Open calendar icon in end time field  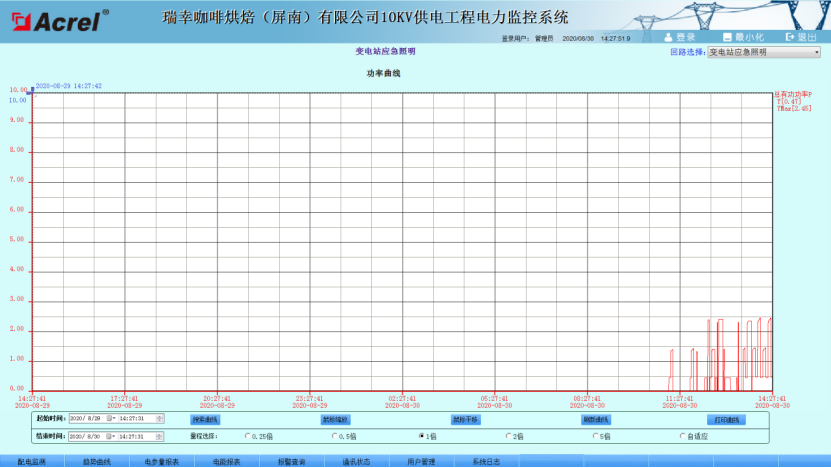pyautogui.click(x=110, y=437)
